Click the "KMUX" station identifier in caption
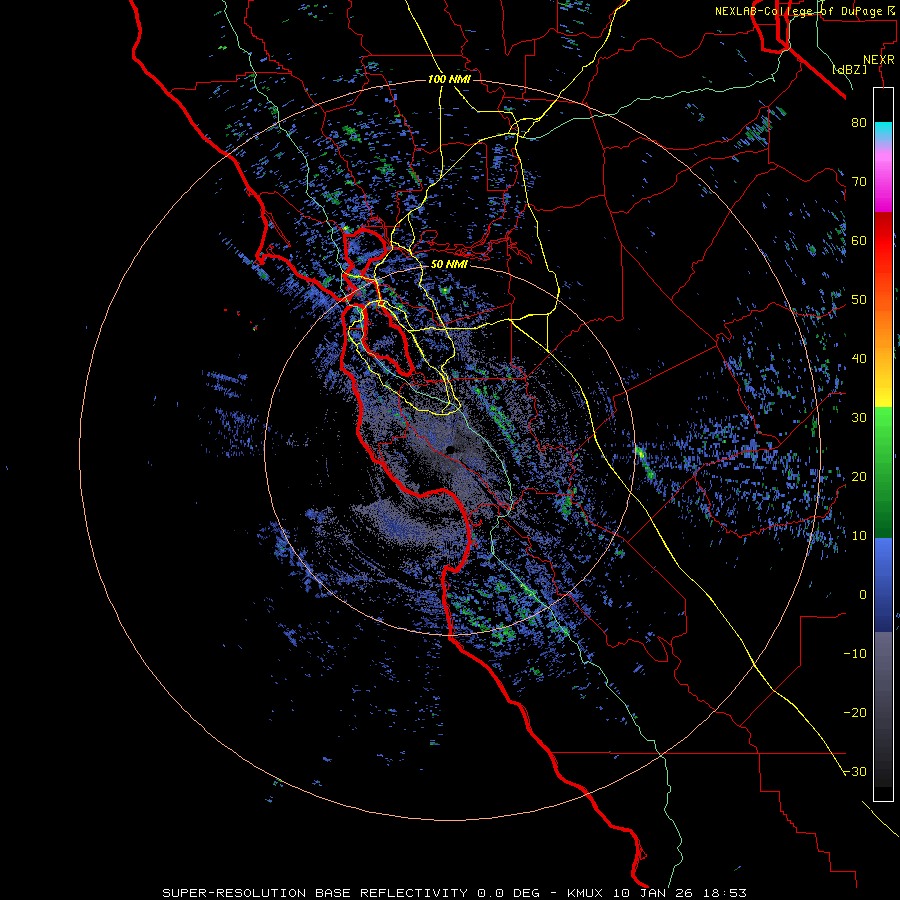This screenshot has height=900, width=900. 586,893
